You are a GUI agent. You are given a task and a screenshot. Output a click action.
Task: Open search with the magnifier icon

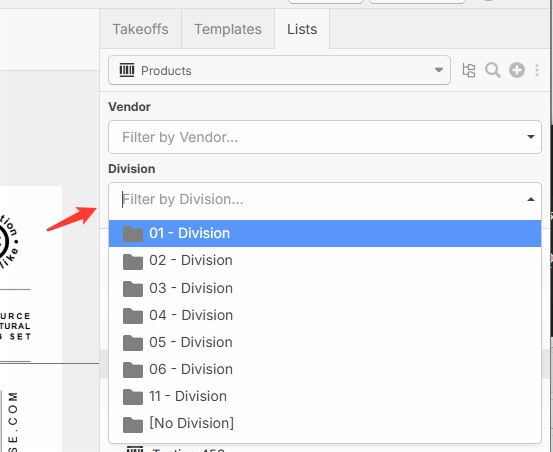[493, 70]
